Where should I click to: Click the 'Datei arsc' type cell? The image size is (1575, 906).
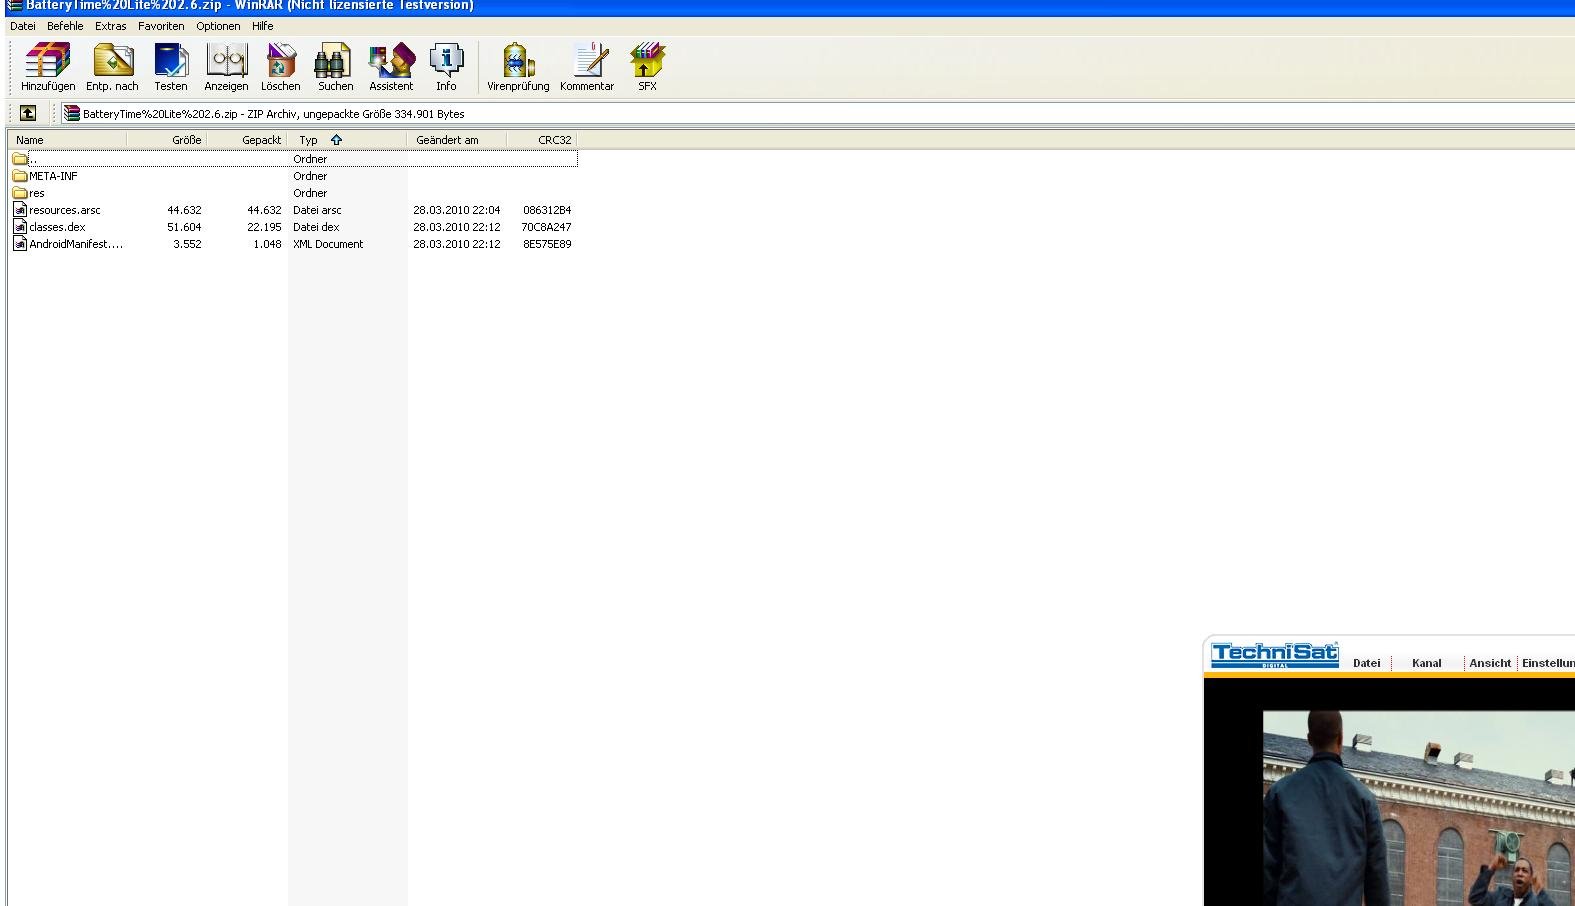[x=317, y=210]
